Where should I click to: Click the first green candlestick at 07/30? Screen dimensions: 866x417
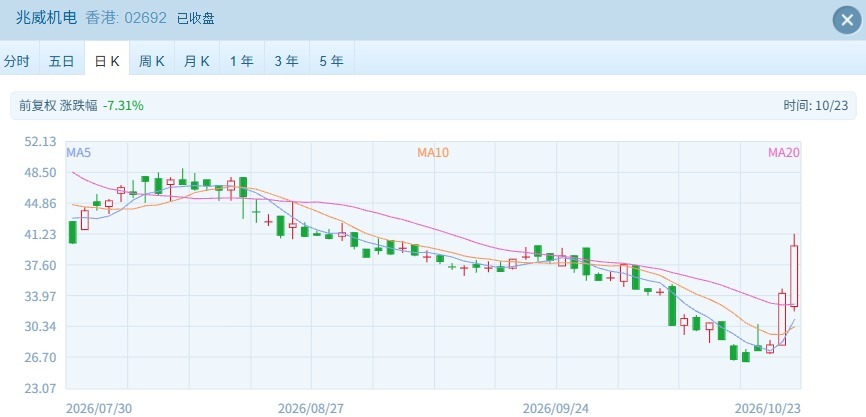(72, 232)
